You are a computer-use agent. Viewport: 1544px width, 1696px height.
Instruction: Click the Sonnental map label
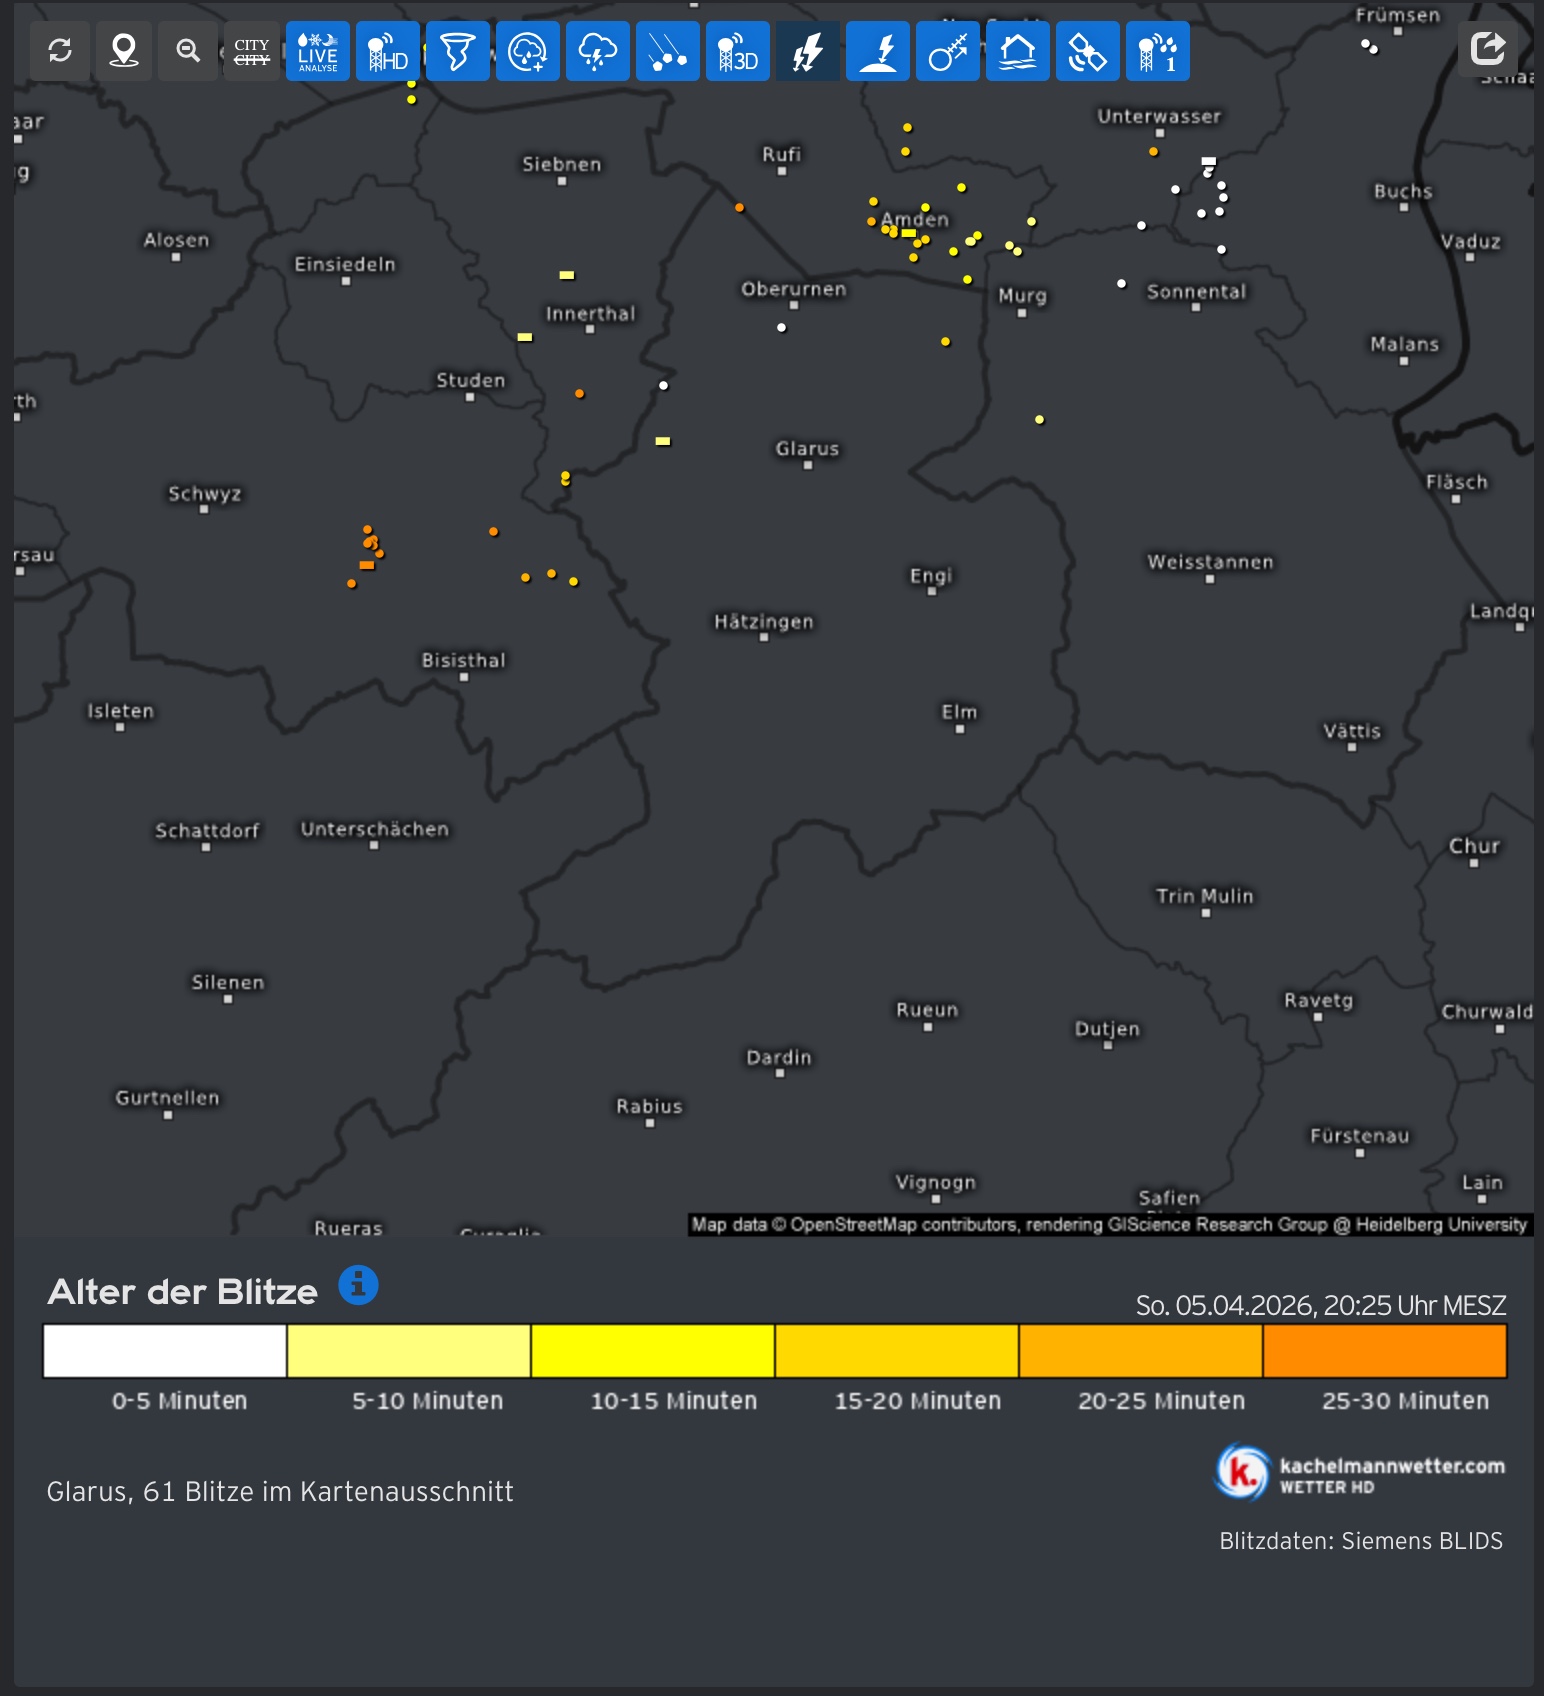pyautogui.click(x=1197, y=292)
